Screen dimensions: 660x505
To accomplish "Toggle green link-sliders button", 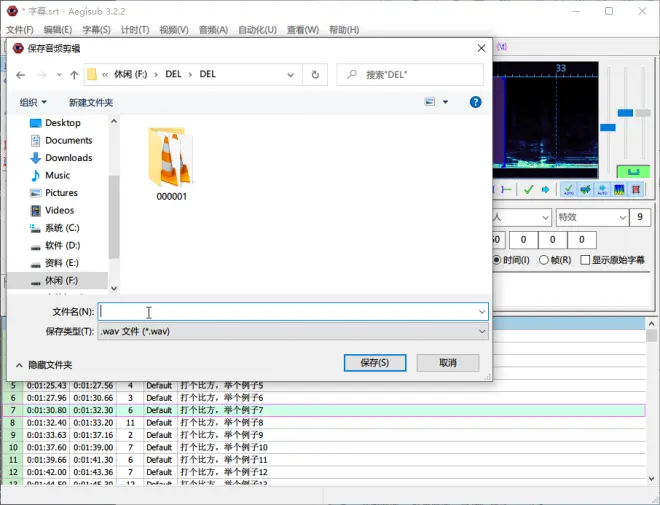I will pos(633,172).
